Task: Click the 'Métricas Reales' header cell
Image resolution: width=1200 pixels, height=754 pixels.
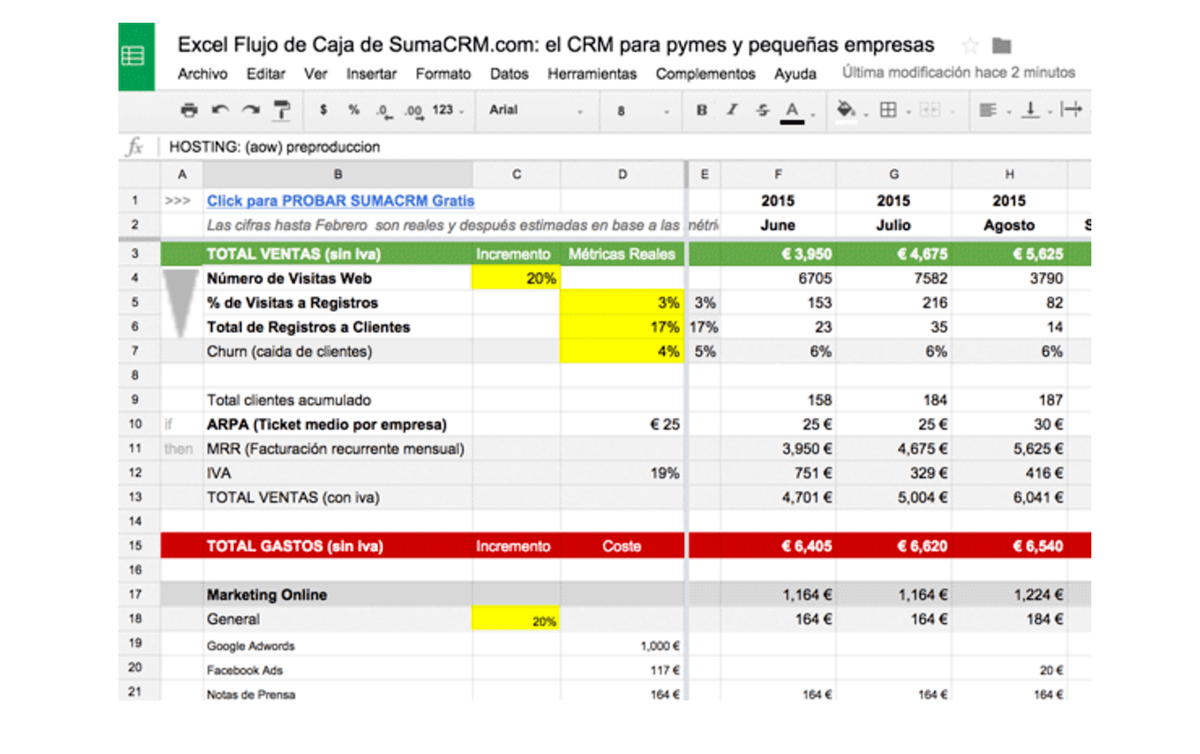Action: point(622,254)
